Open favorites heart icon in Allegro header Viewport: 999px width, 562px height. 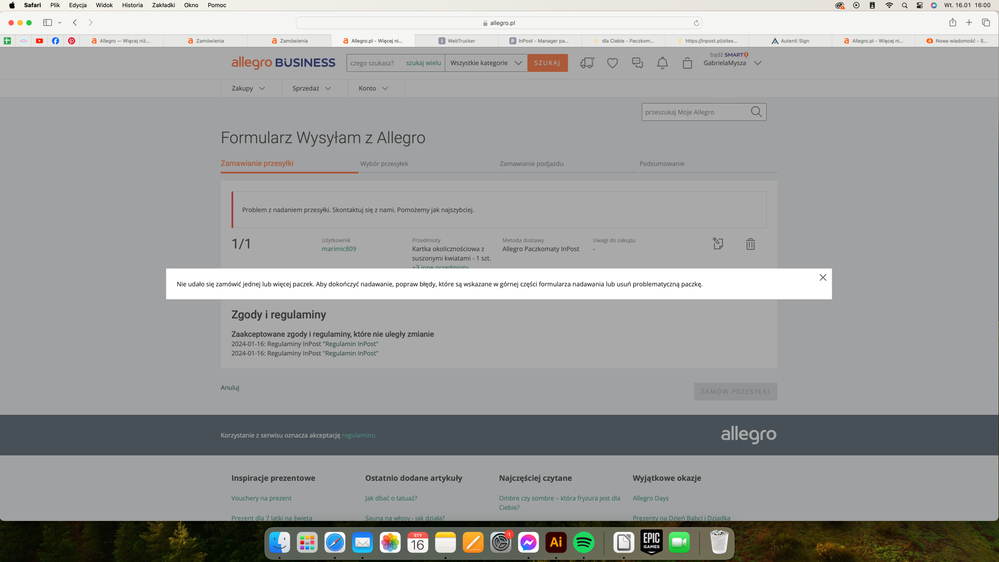coord(612,63)
